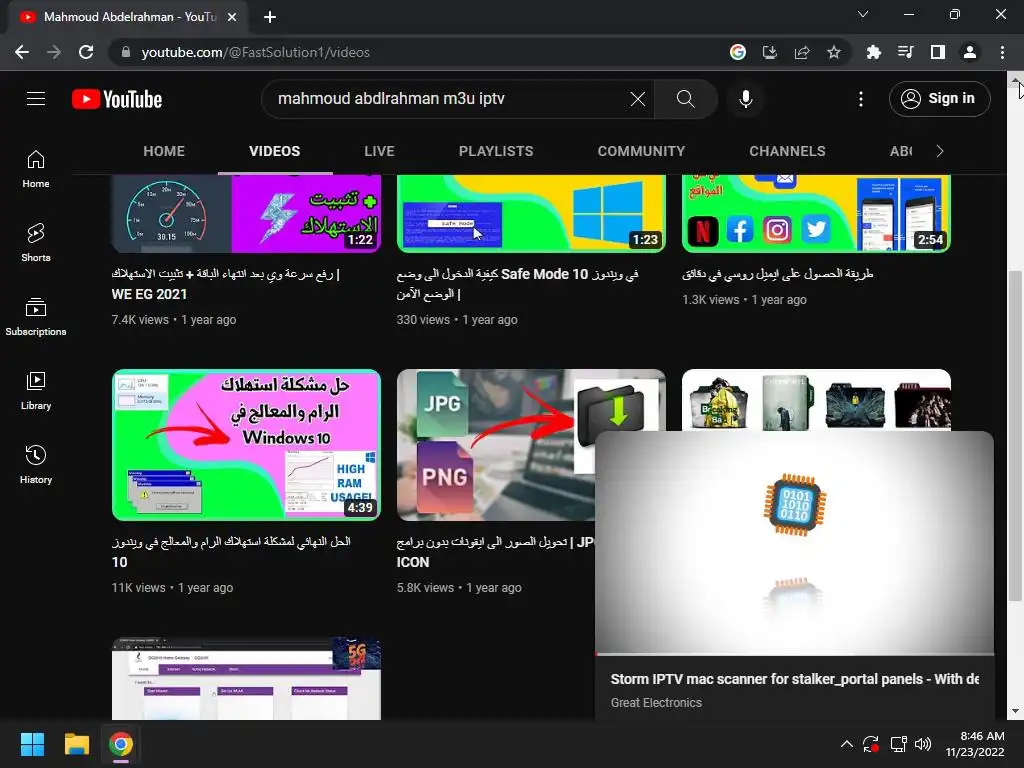Click the install app icon in address bar
Viewport: 1024px width, 768px height.
coord(770,52)
